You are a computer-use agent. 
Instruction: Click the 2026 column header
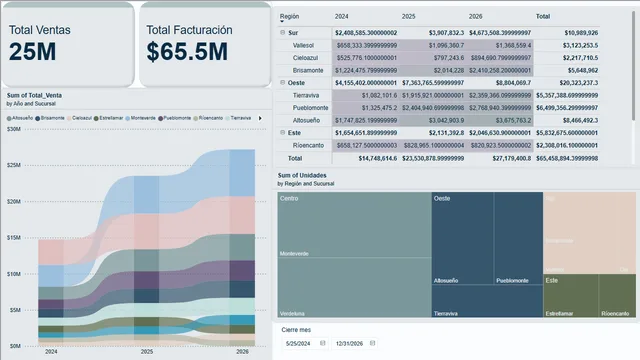pos(475,16)
